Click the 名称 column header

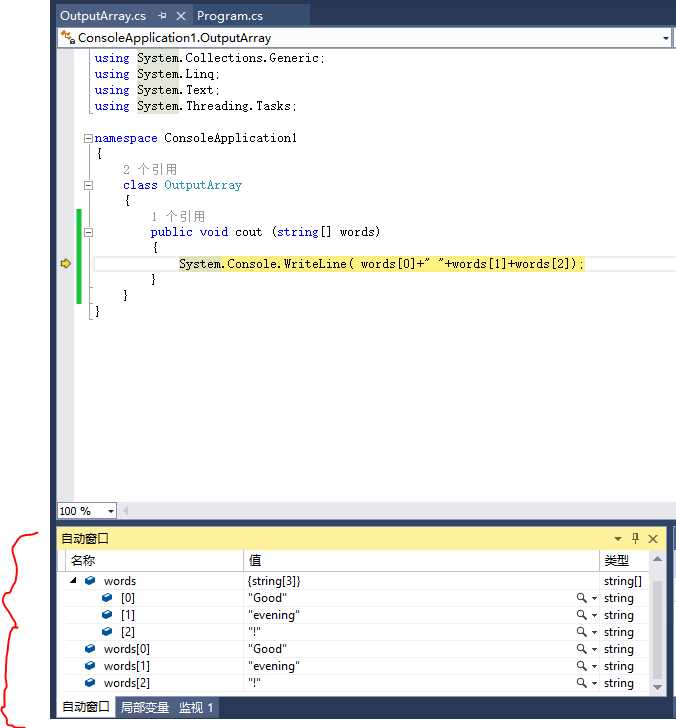155,561
